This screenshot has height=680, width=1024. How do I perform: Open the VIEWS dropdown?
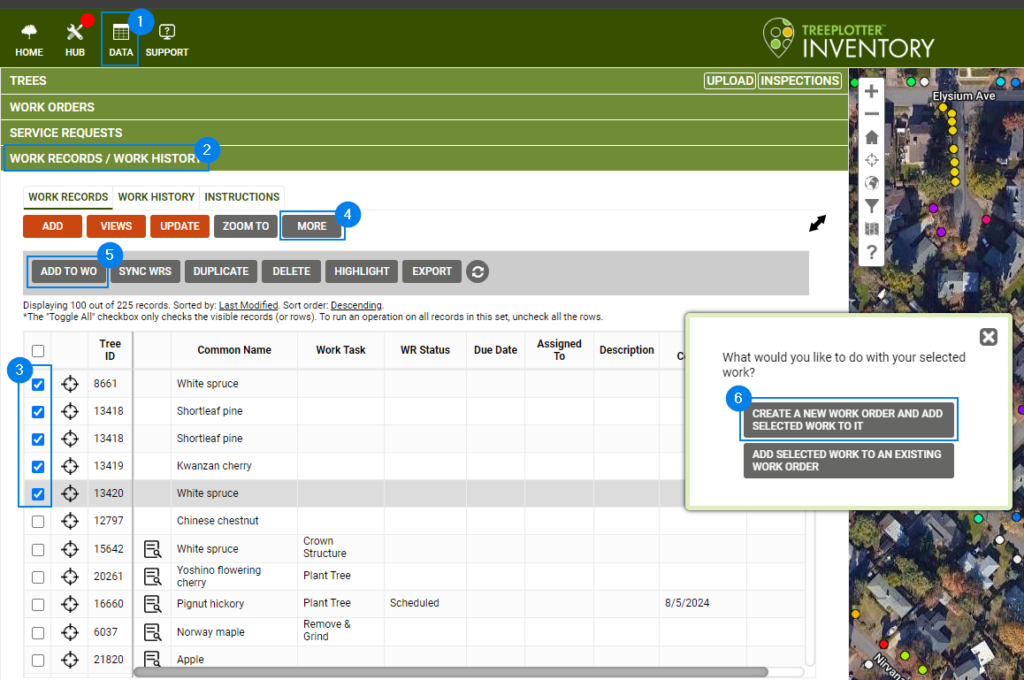[x=115, y=226]
